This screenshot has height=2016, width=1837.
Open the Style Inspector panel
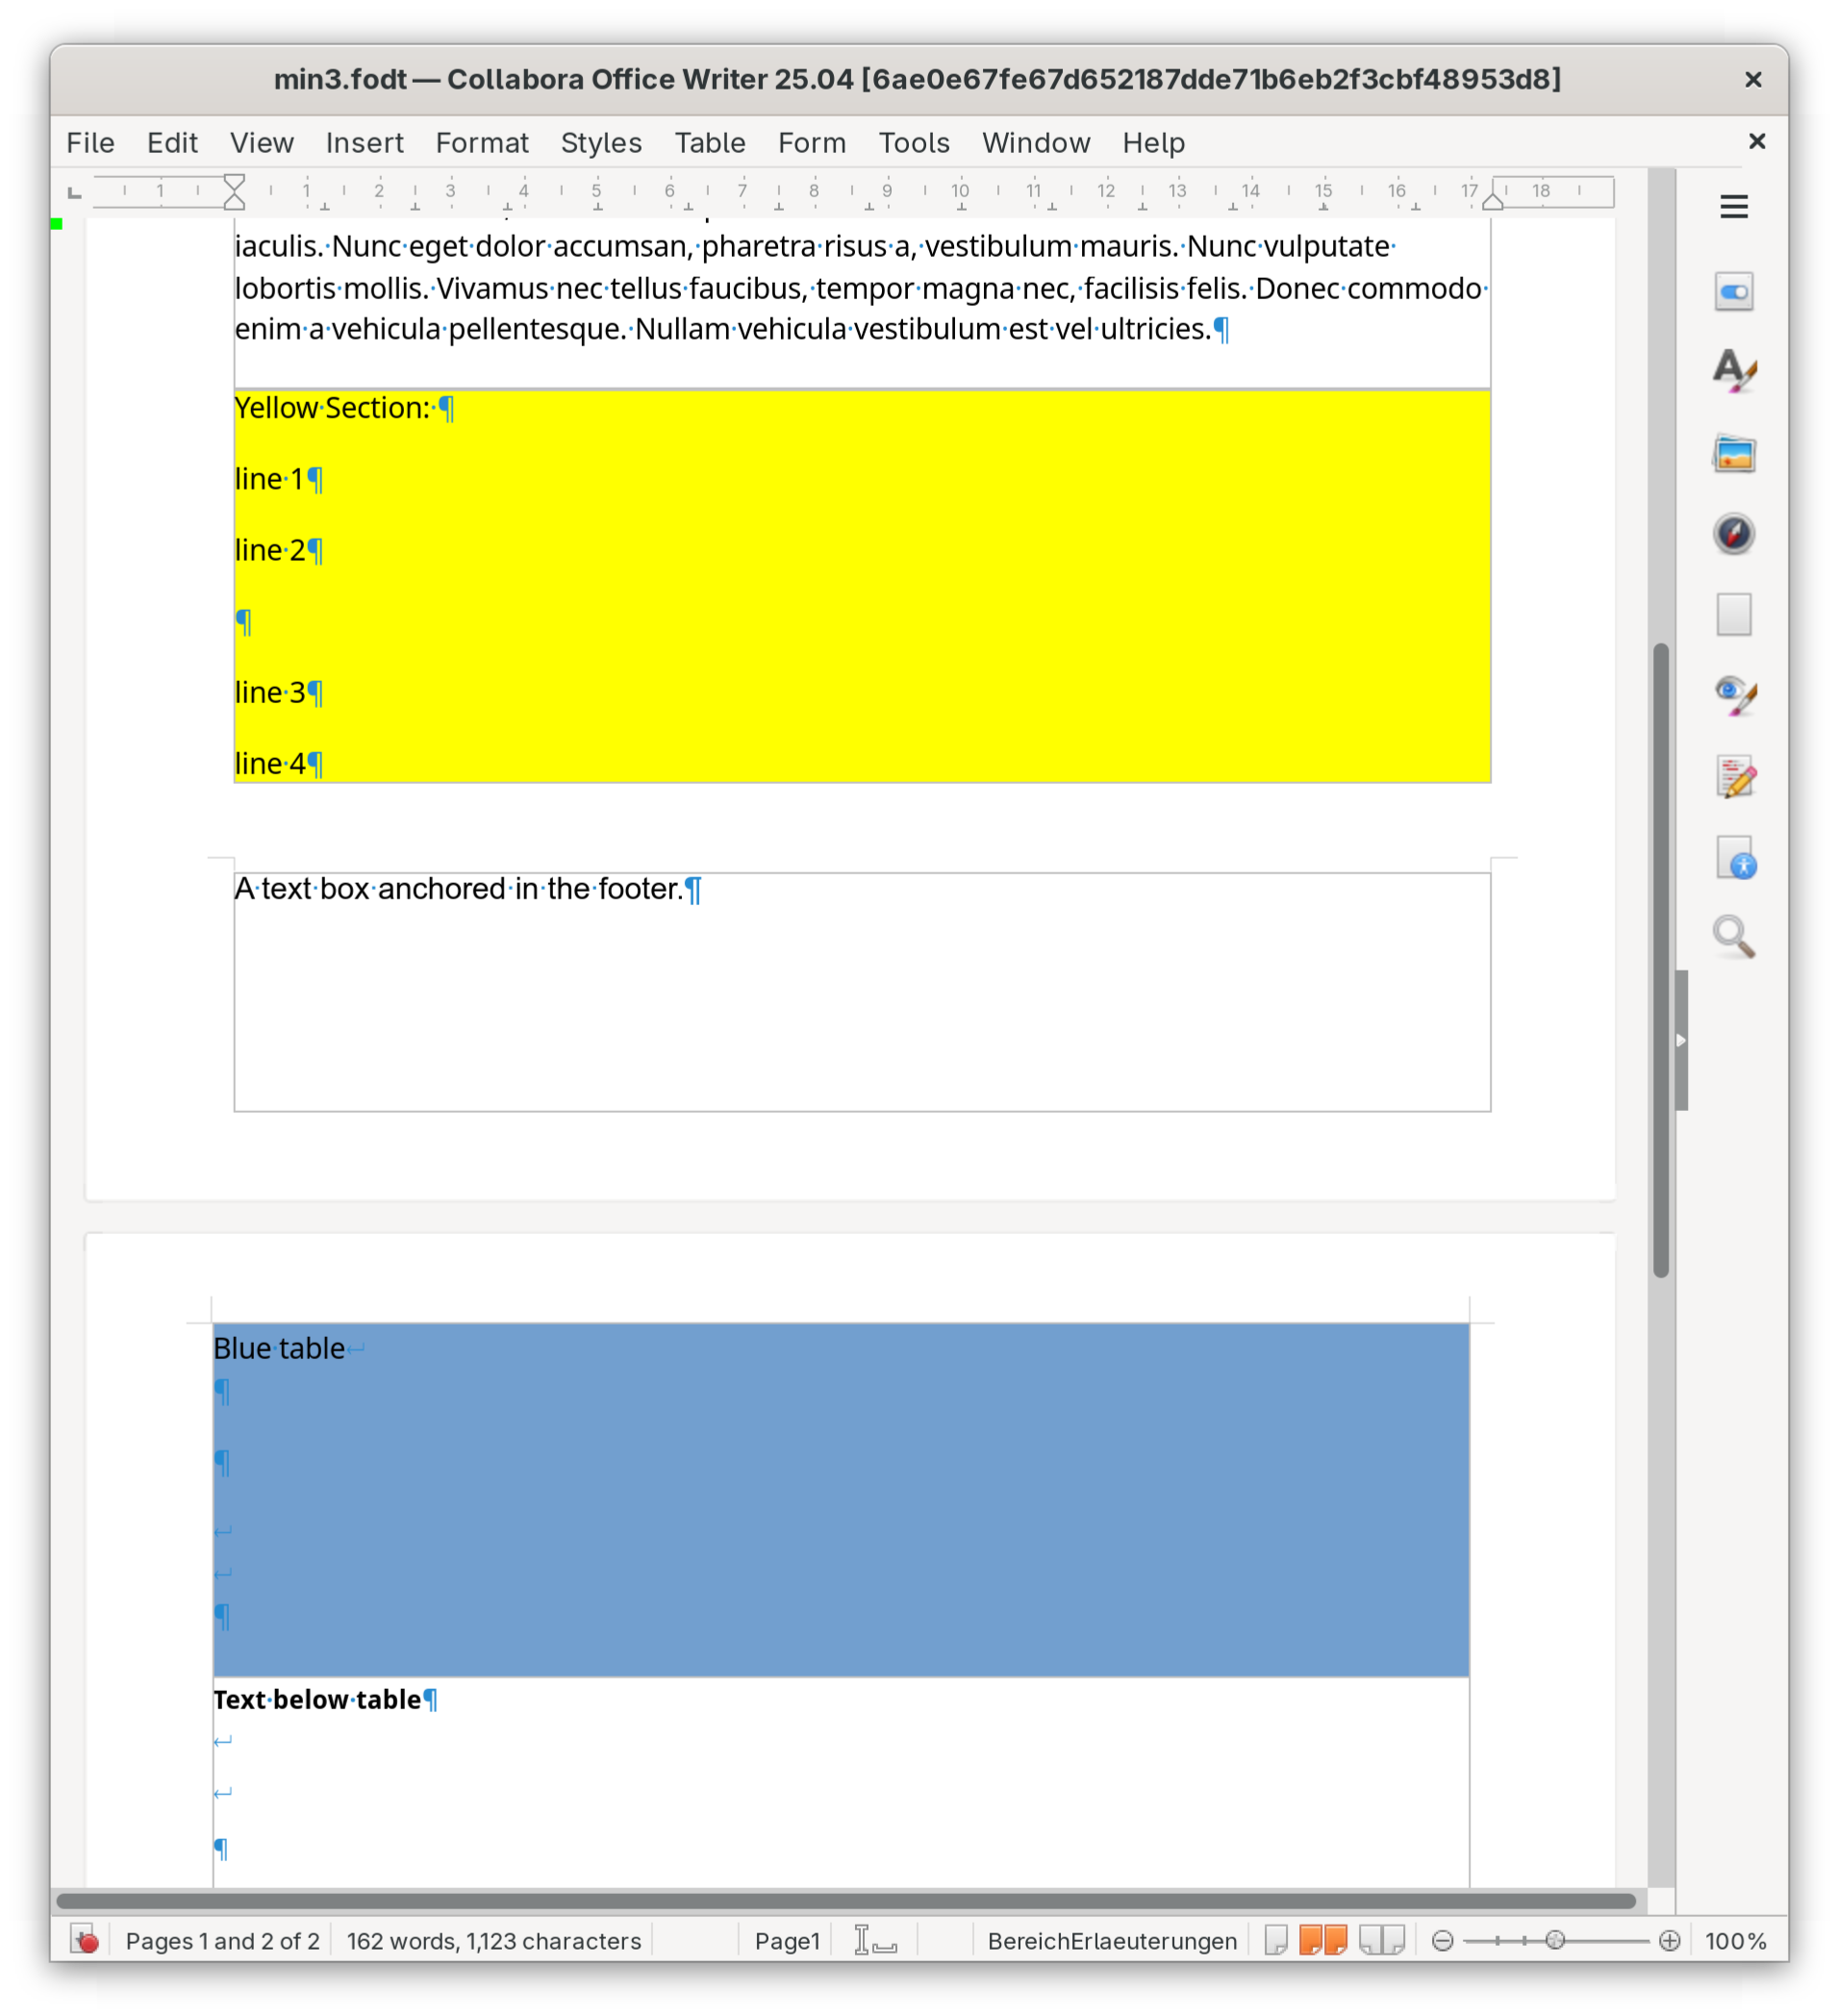tap(1733, 695)
